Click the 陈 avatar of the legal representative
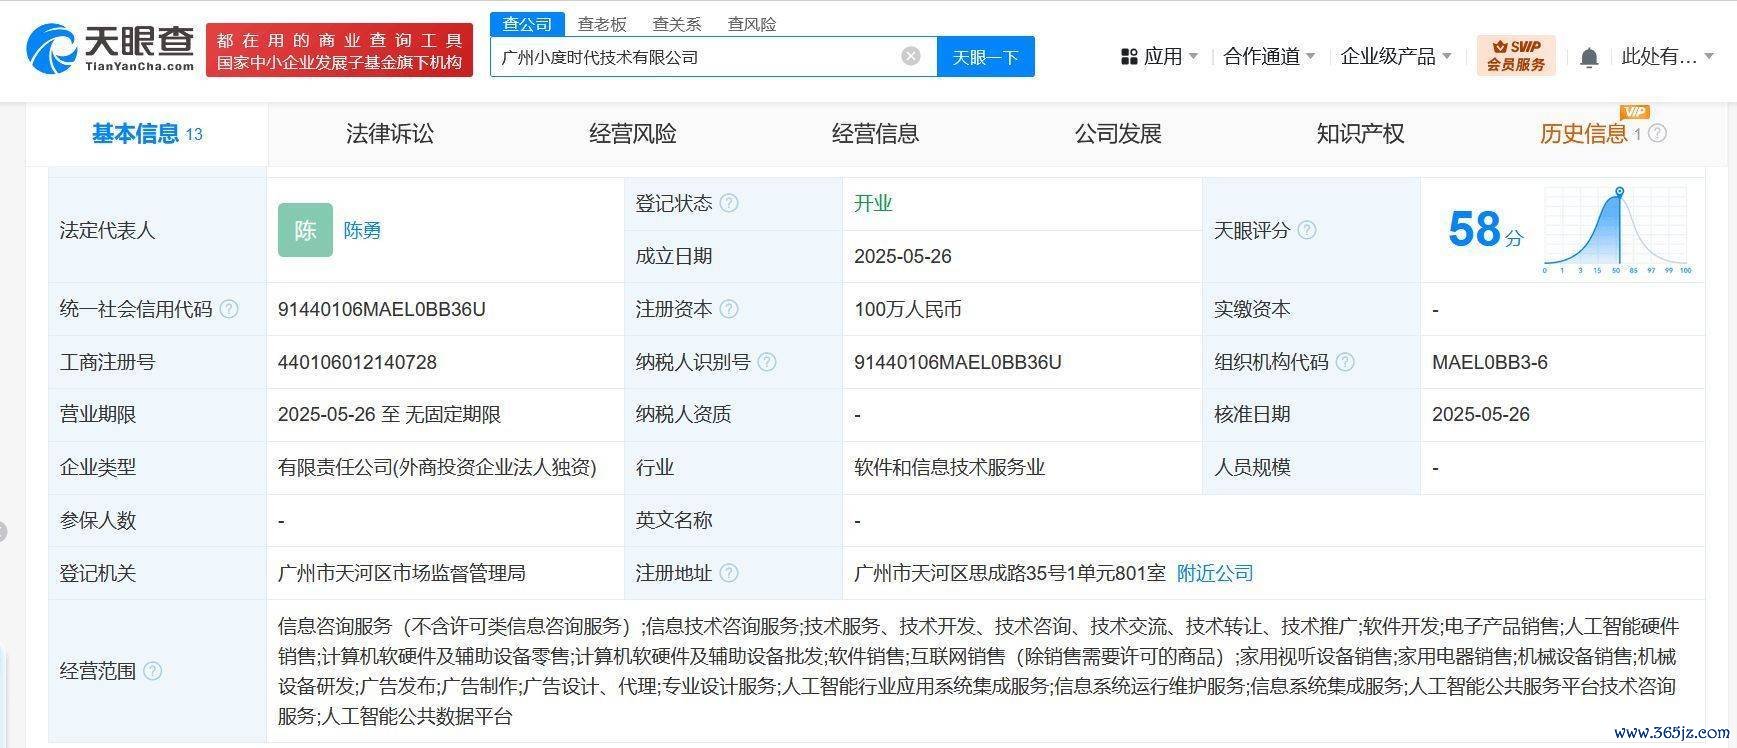The image size is (1737, 748). [305, 230]
